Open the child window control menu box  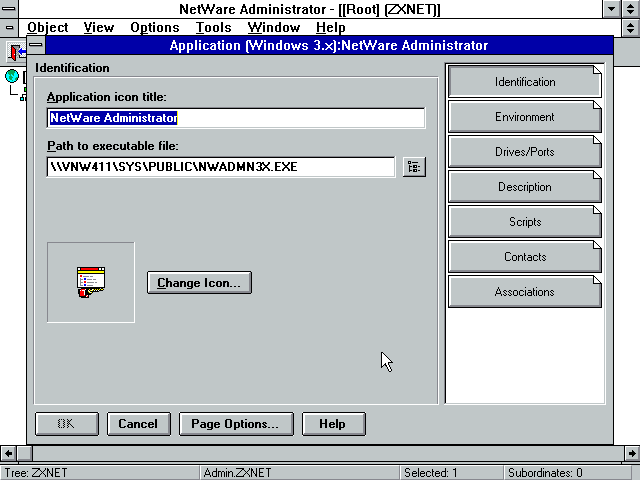[9, 27]
